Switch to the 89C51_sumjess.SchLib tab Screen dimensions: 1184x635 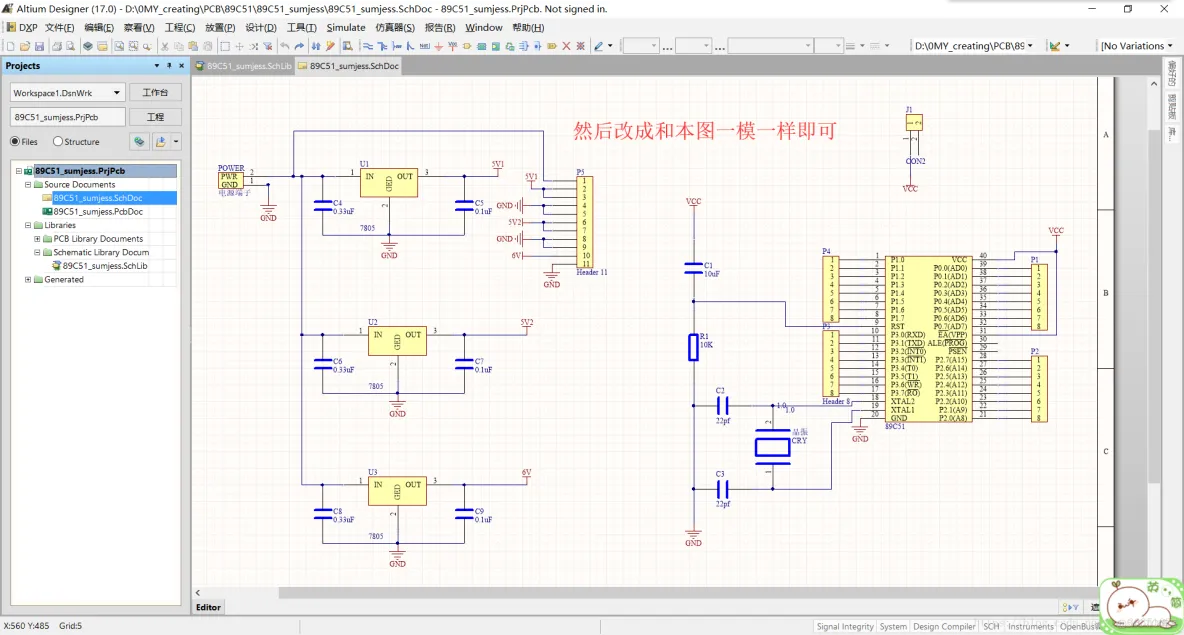coord(243,66)
